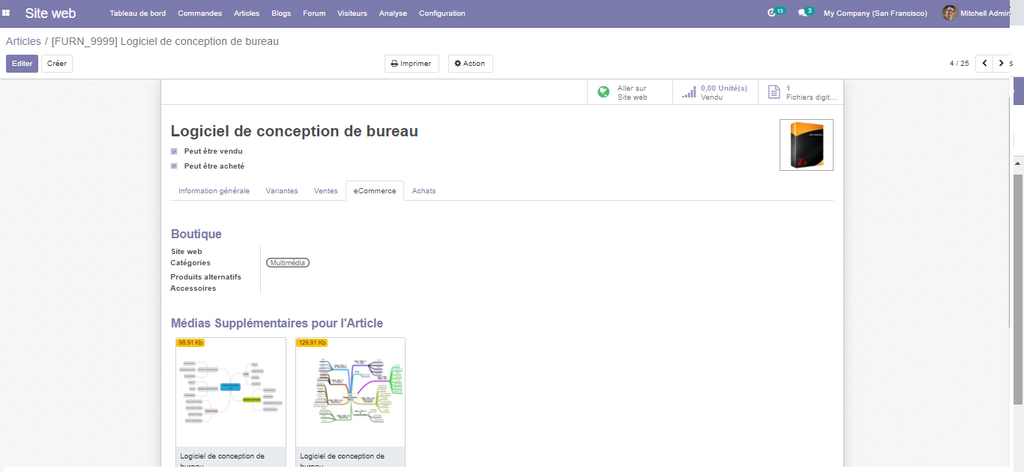Click the product image thumbnail
The image size is (1024, 472).
(x=806, y=146)
